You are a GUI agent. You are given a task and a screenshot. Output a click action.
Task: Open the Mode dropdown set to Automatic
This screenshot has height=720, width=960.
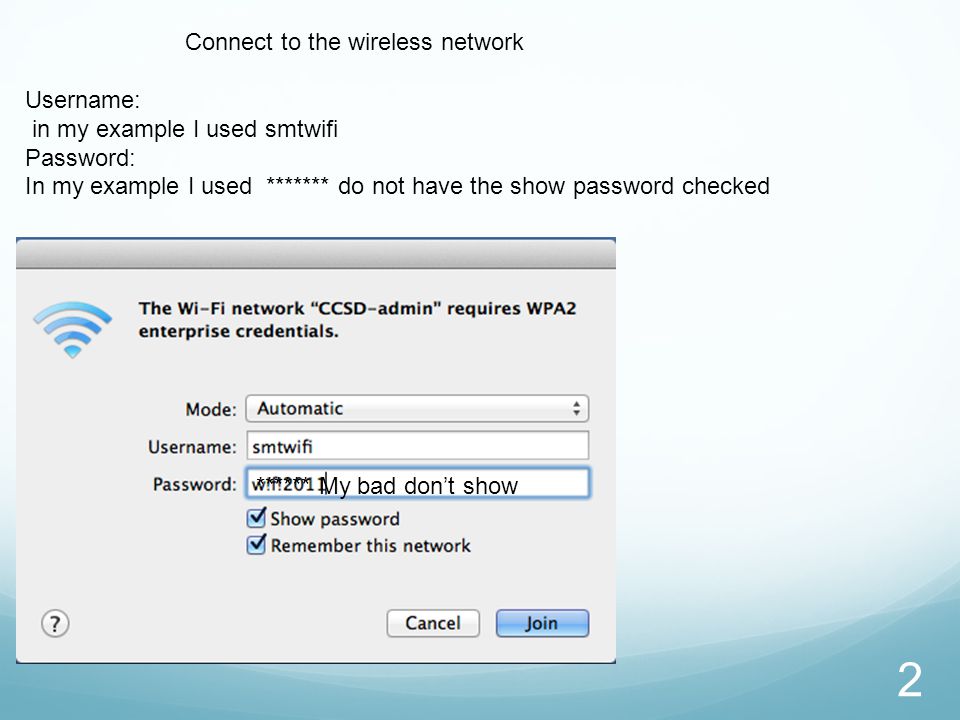click(417, 408)
